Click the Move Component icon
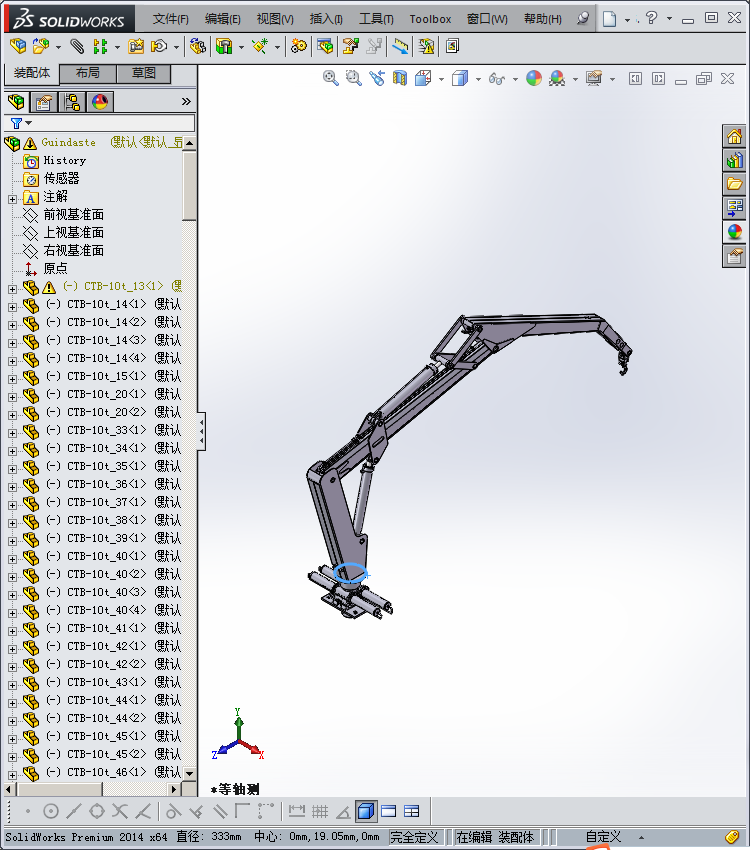 pos(159,46)
